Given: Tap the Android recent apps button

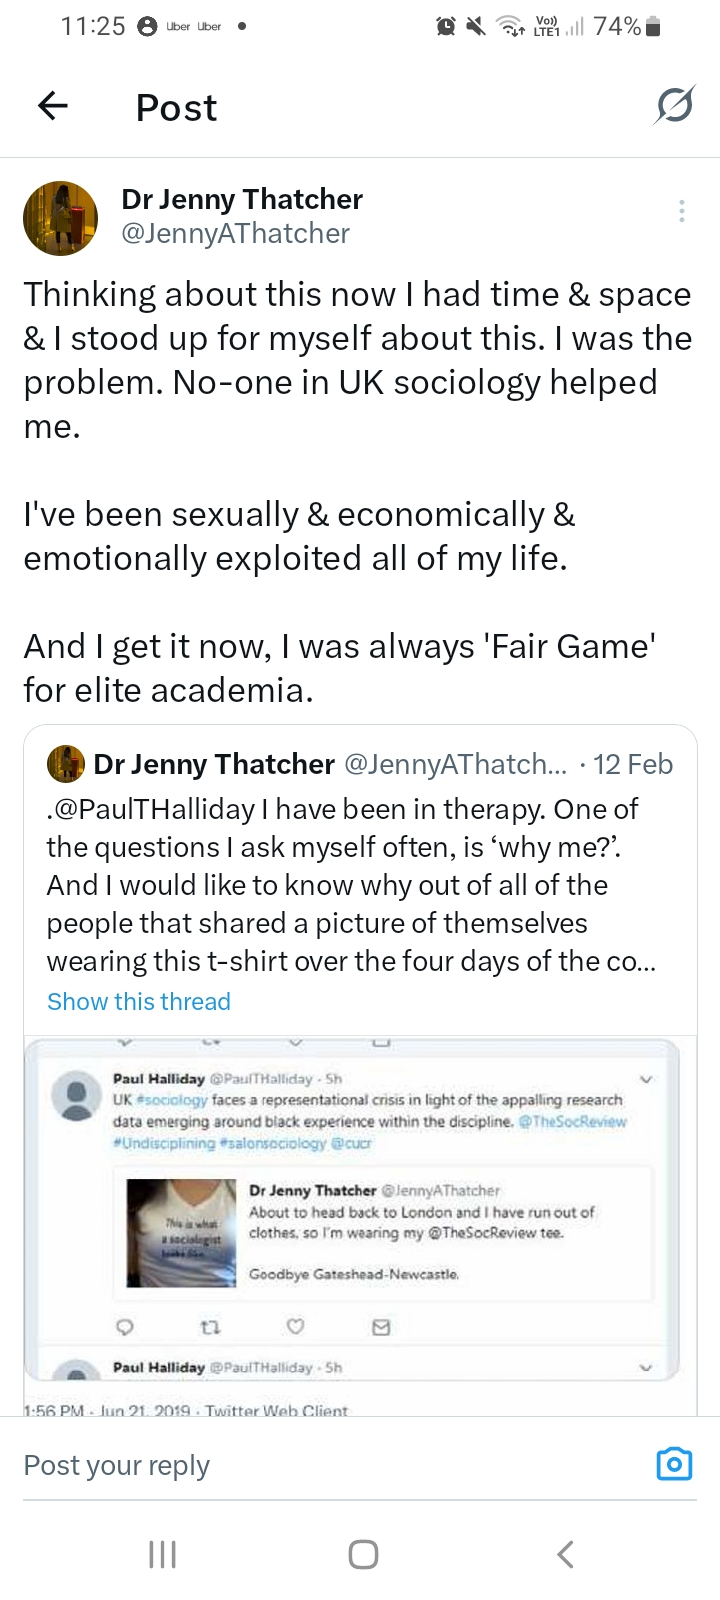Looking at the screenshot, I should (162, 1554).
